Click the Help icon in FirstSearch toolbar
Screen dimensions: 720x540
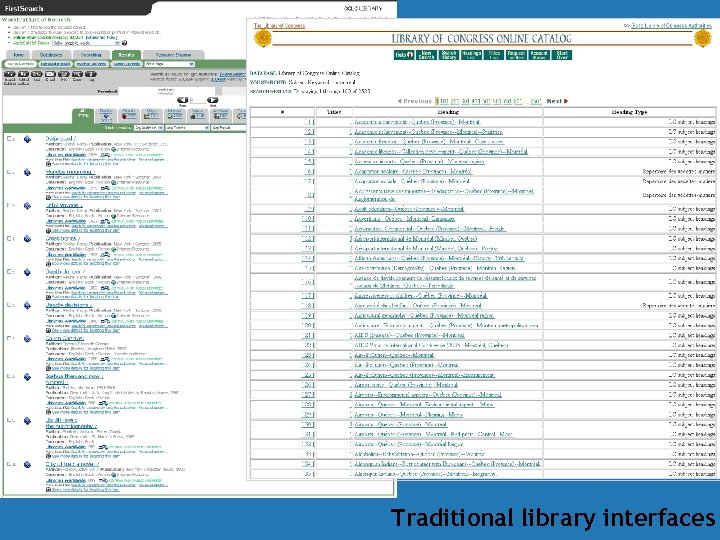[x=91, y=74]
